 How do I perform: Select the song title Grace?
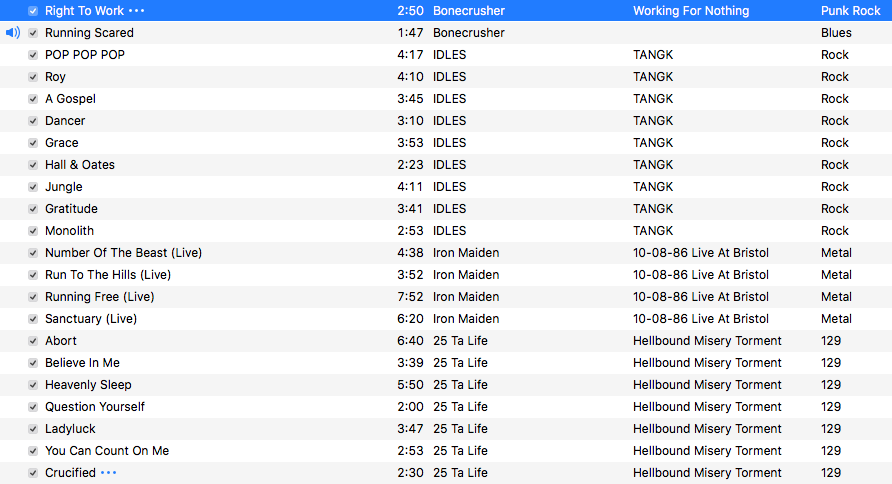pos(61,143)
